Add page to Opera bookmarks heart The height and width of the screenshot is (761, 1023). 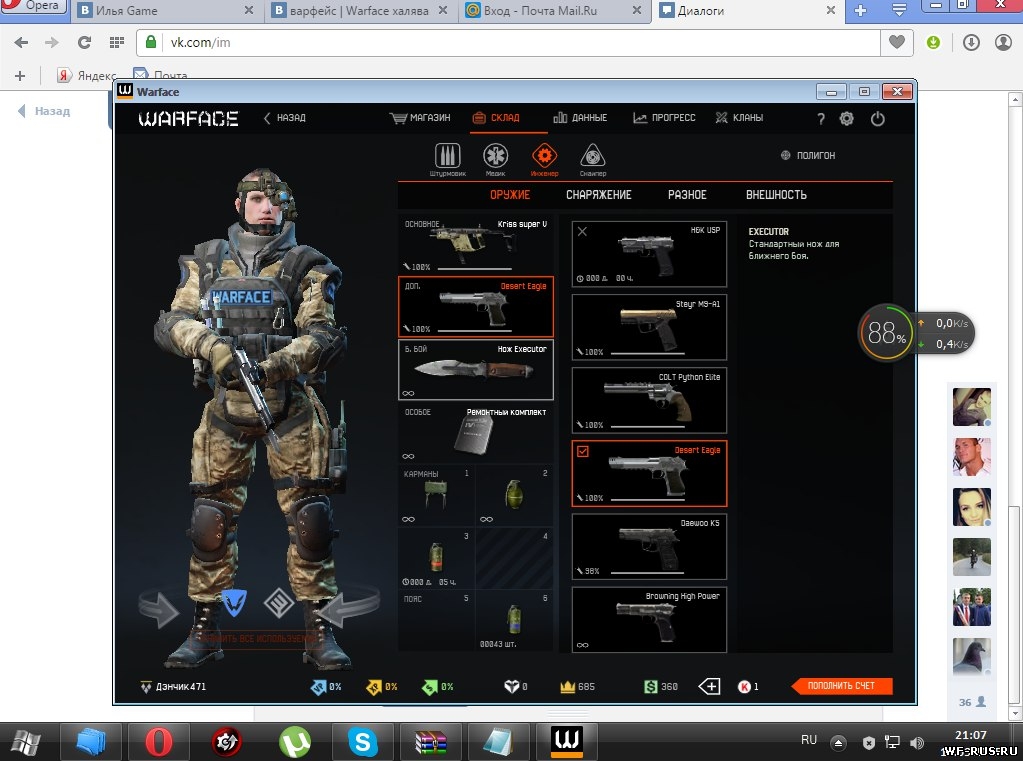(x=897, y=42)
